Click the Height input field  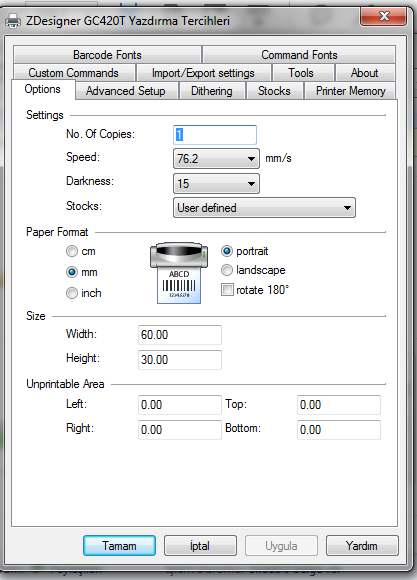pyautogui.click(x=180, y=360)
